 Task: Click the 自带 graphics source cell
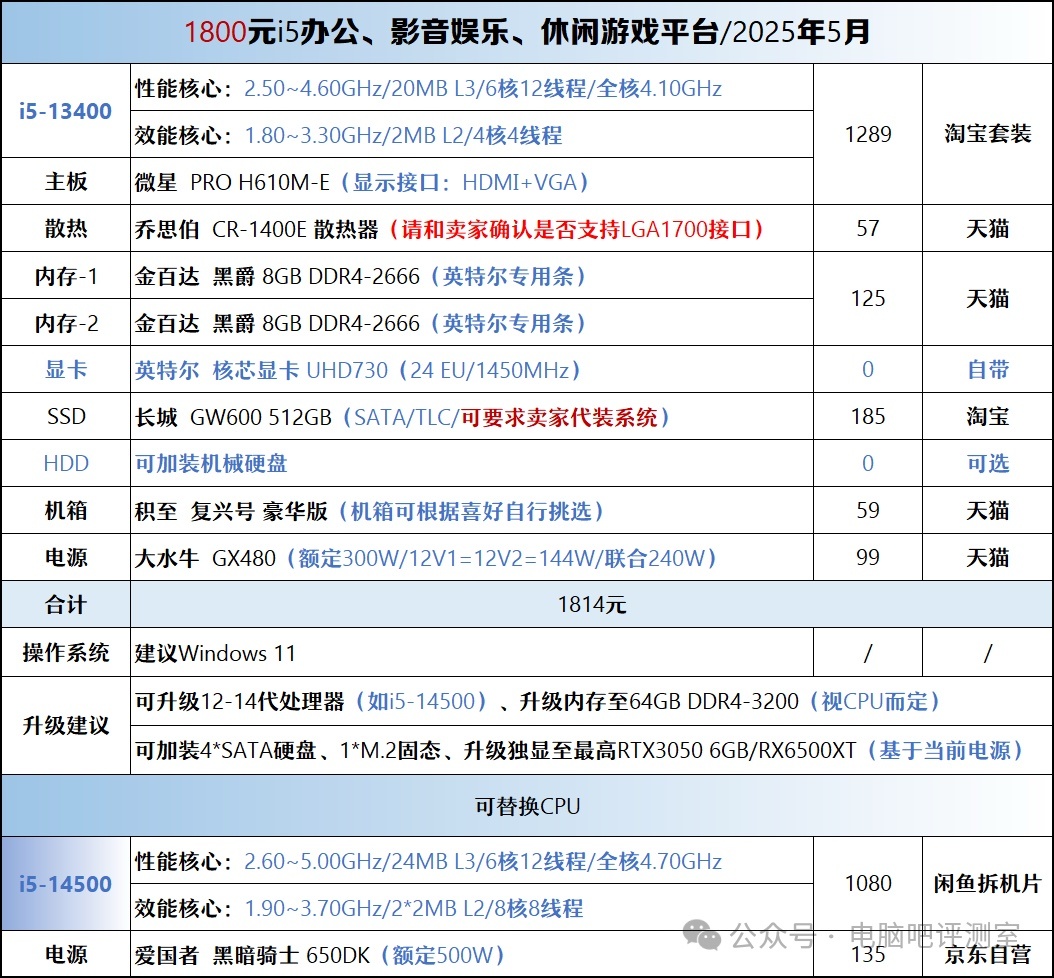tap(987, 370)
